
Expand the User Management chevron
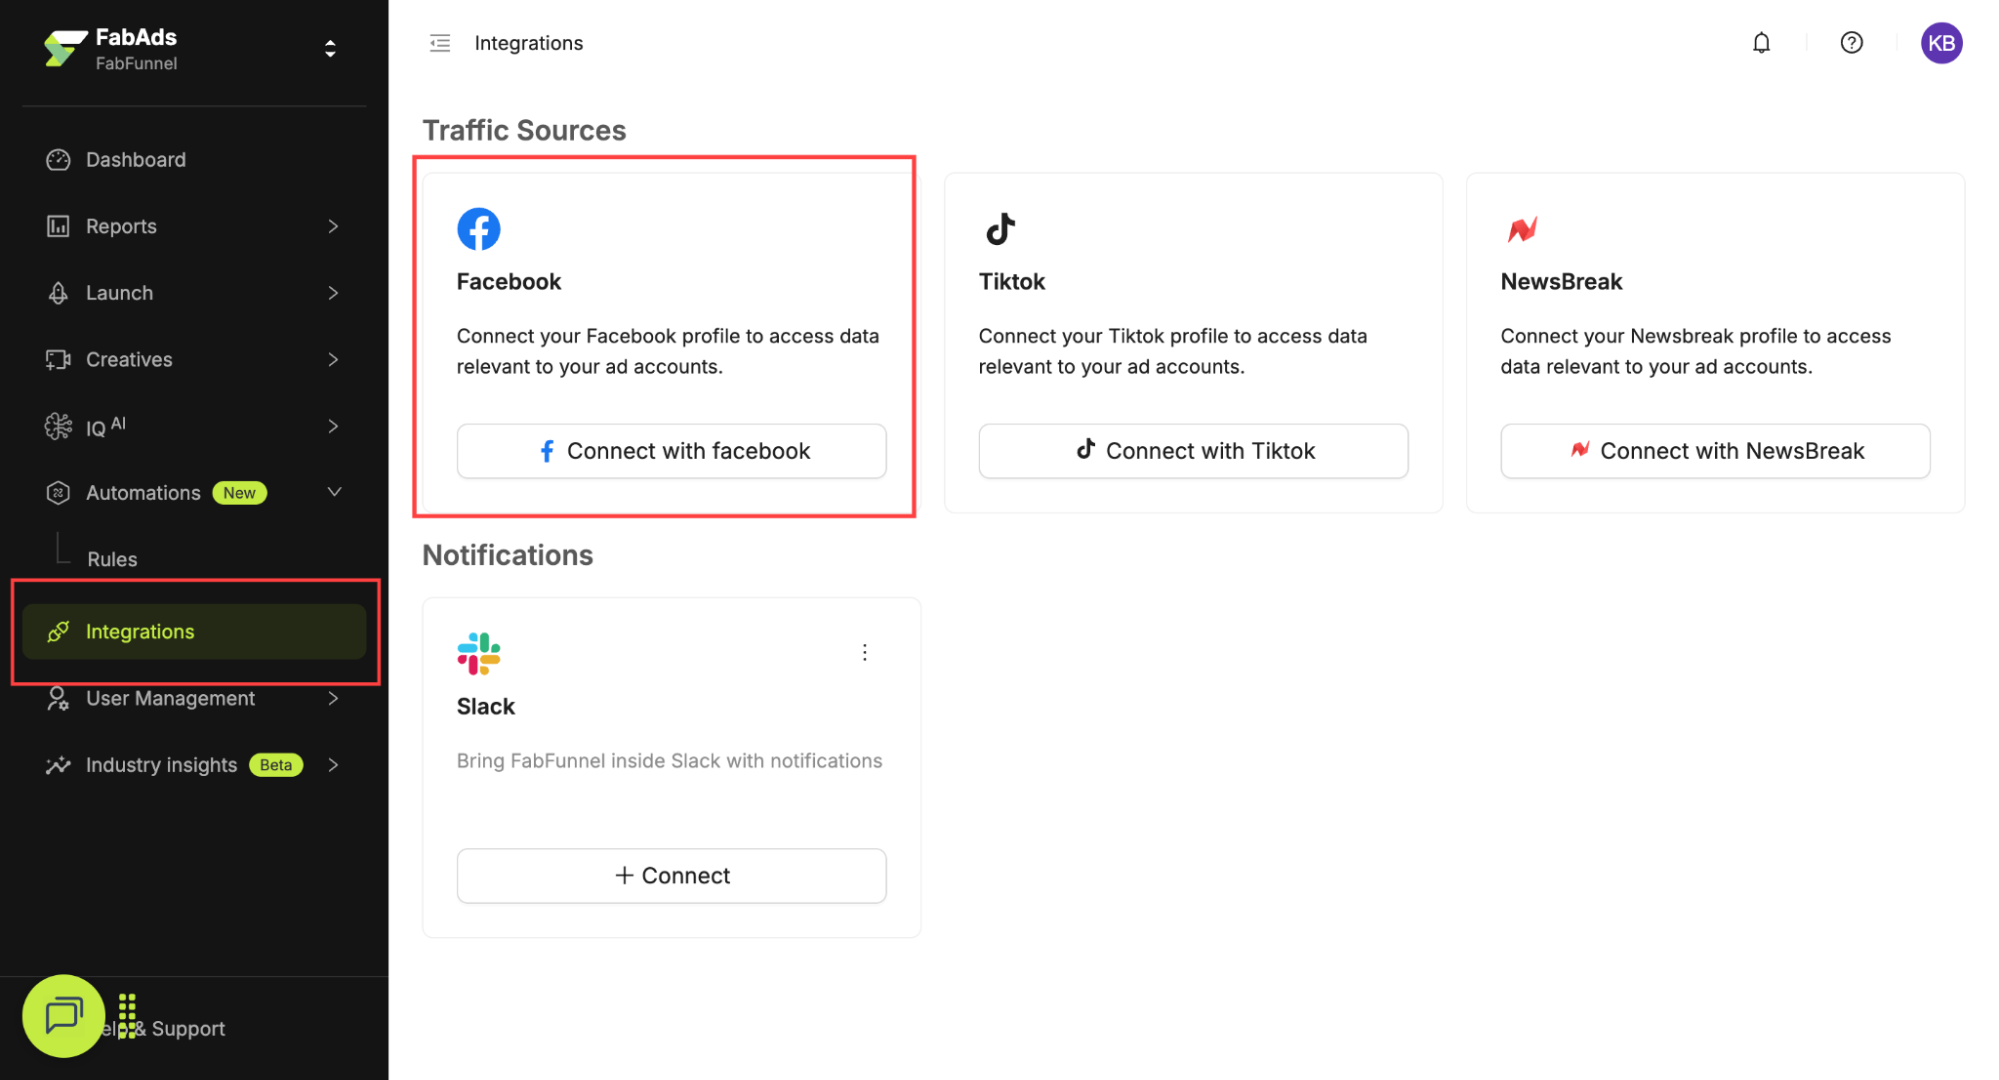point(333,698)
